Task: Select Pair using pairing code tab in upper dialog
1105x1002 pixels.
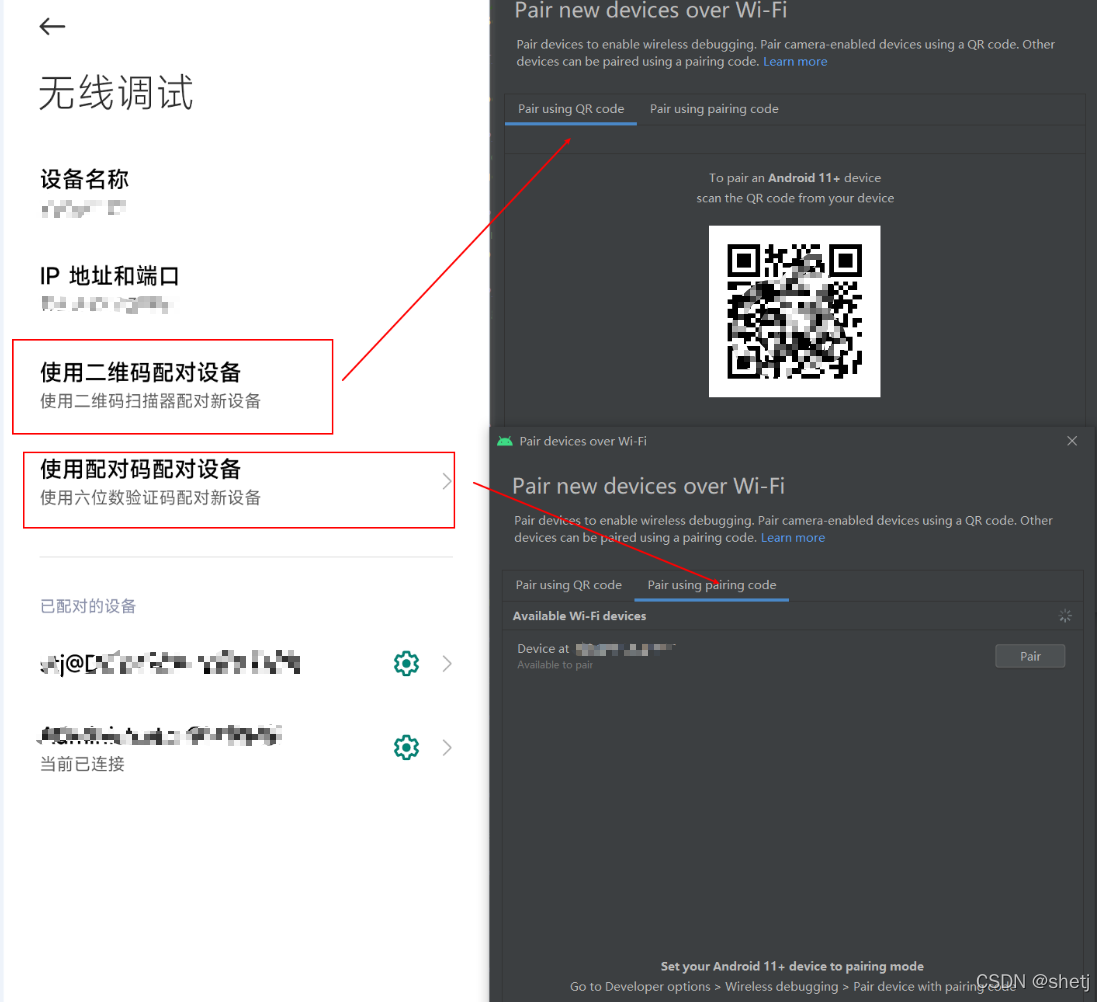Action: click(714, 109)
